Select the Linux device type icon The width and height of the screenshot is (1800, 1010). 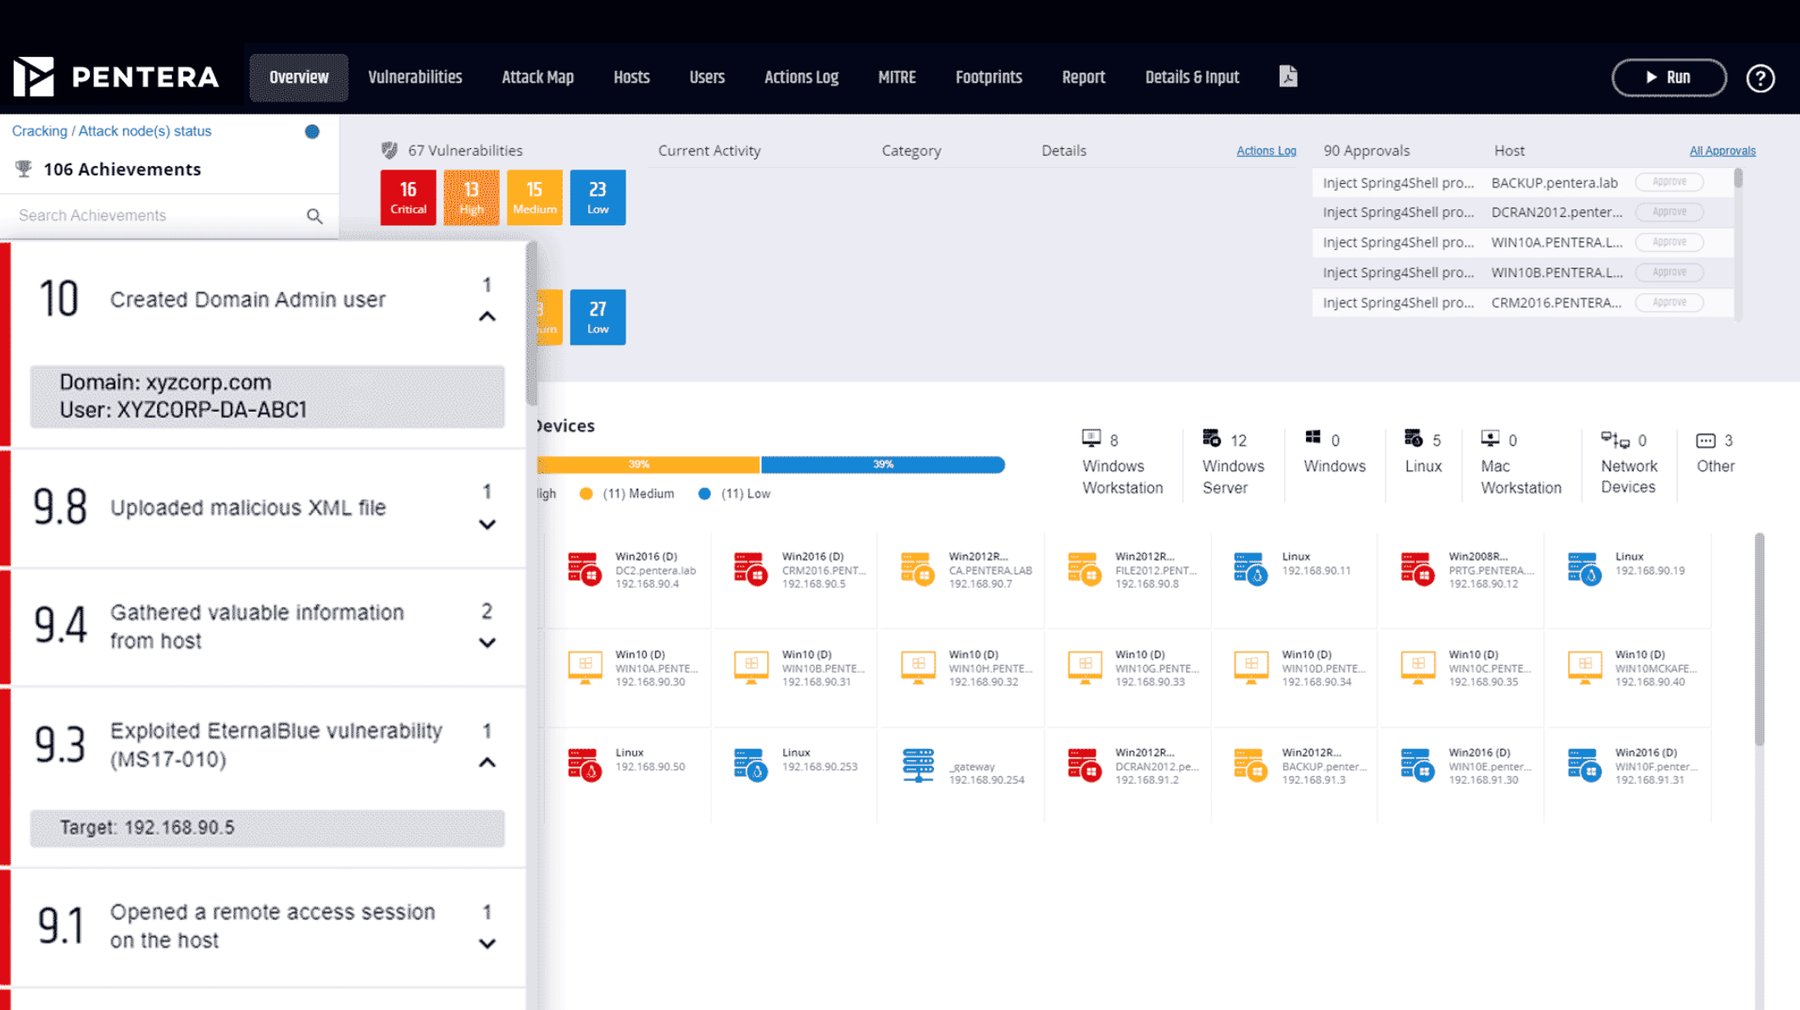[x=1413, y=438]
